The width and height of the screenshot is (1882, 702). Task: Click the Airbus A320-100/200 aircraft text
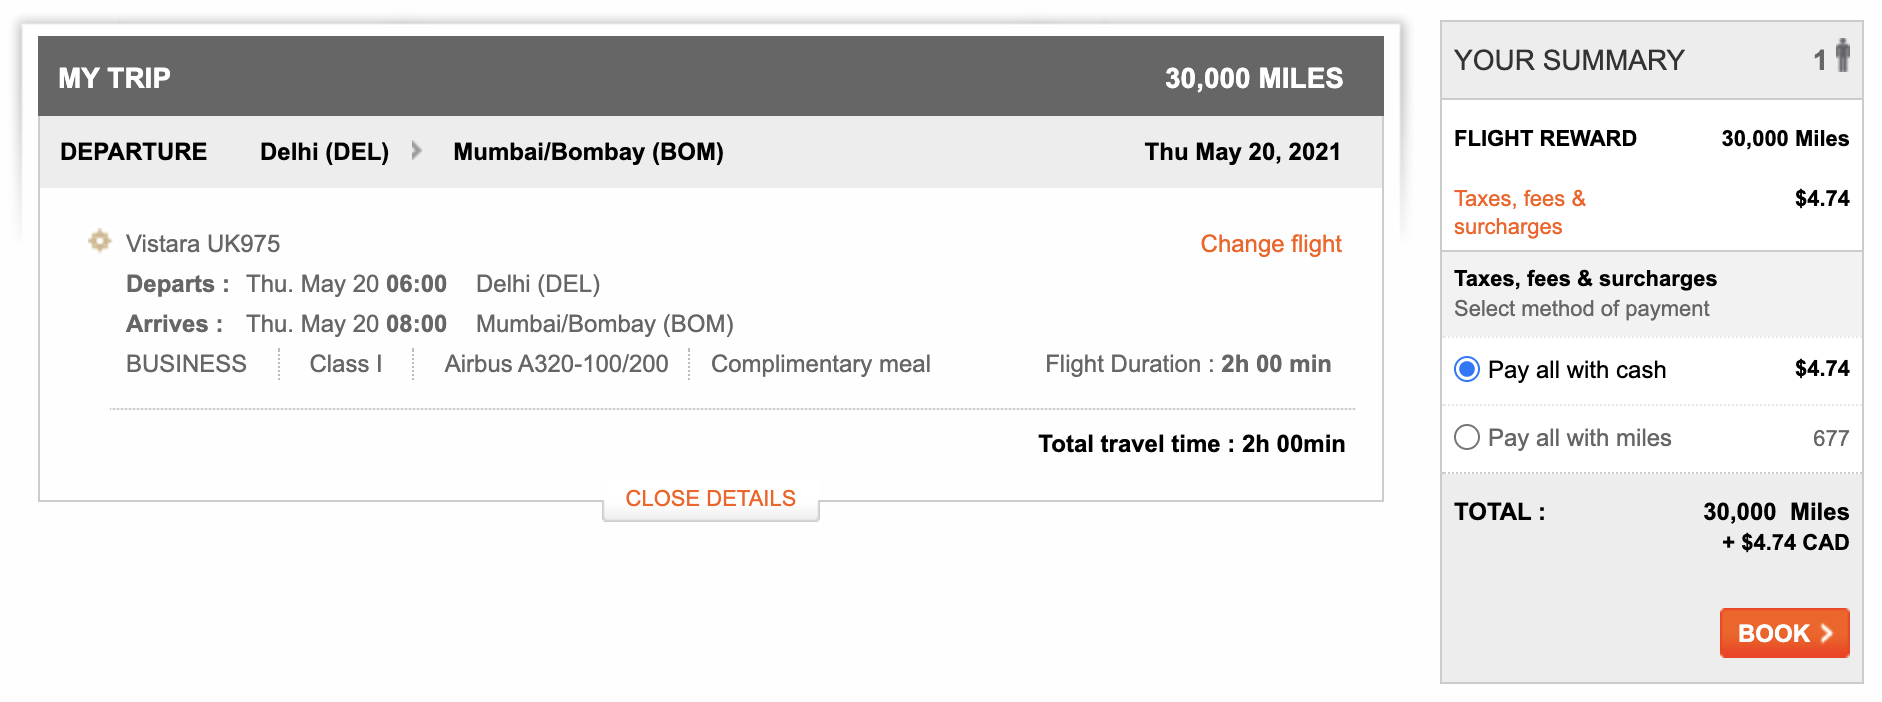pos(556,364)
